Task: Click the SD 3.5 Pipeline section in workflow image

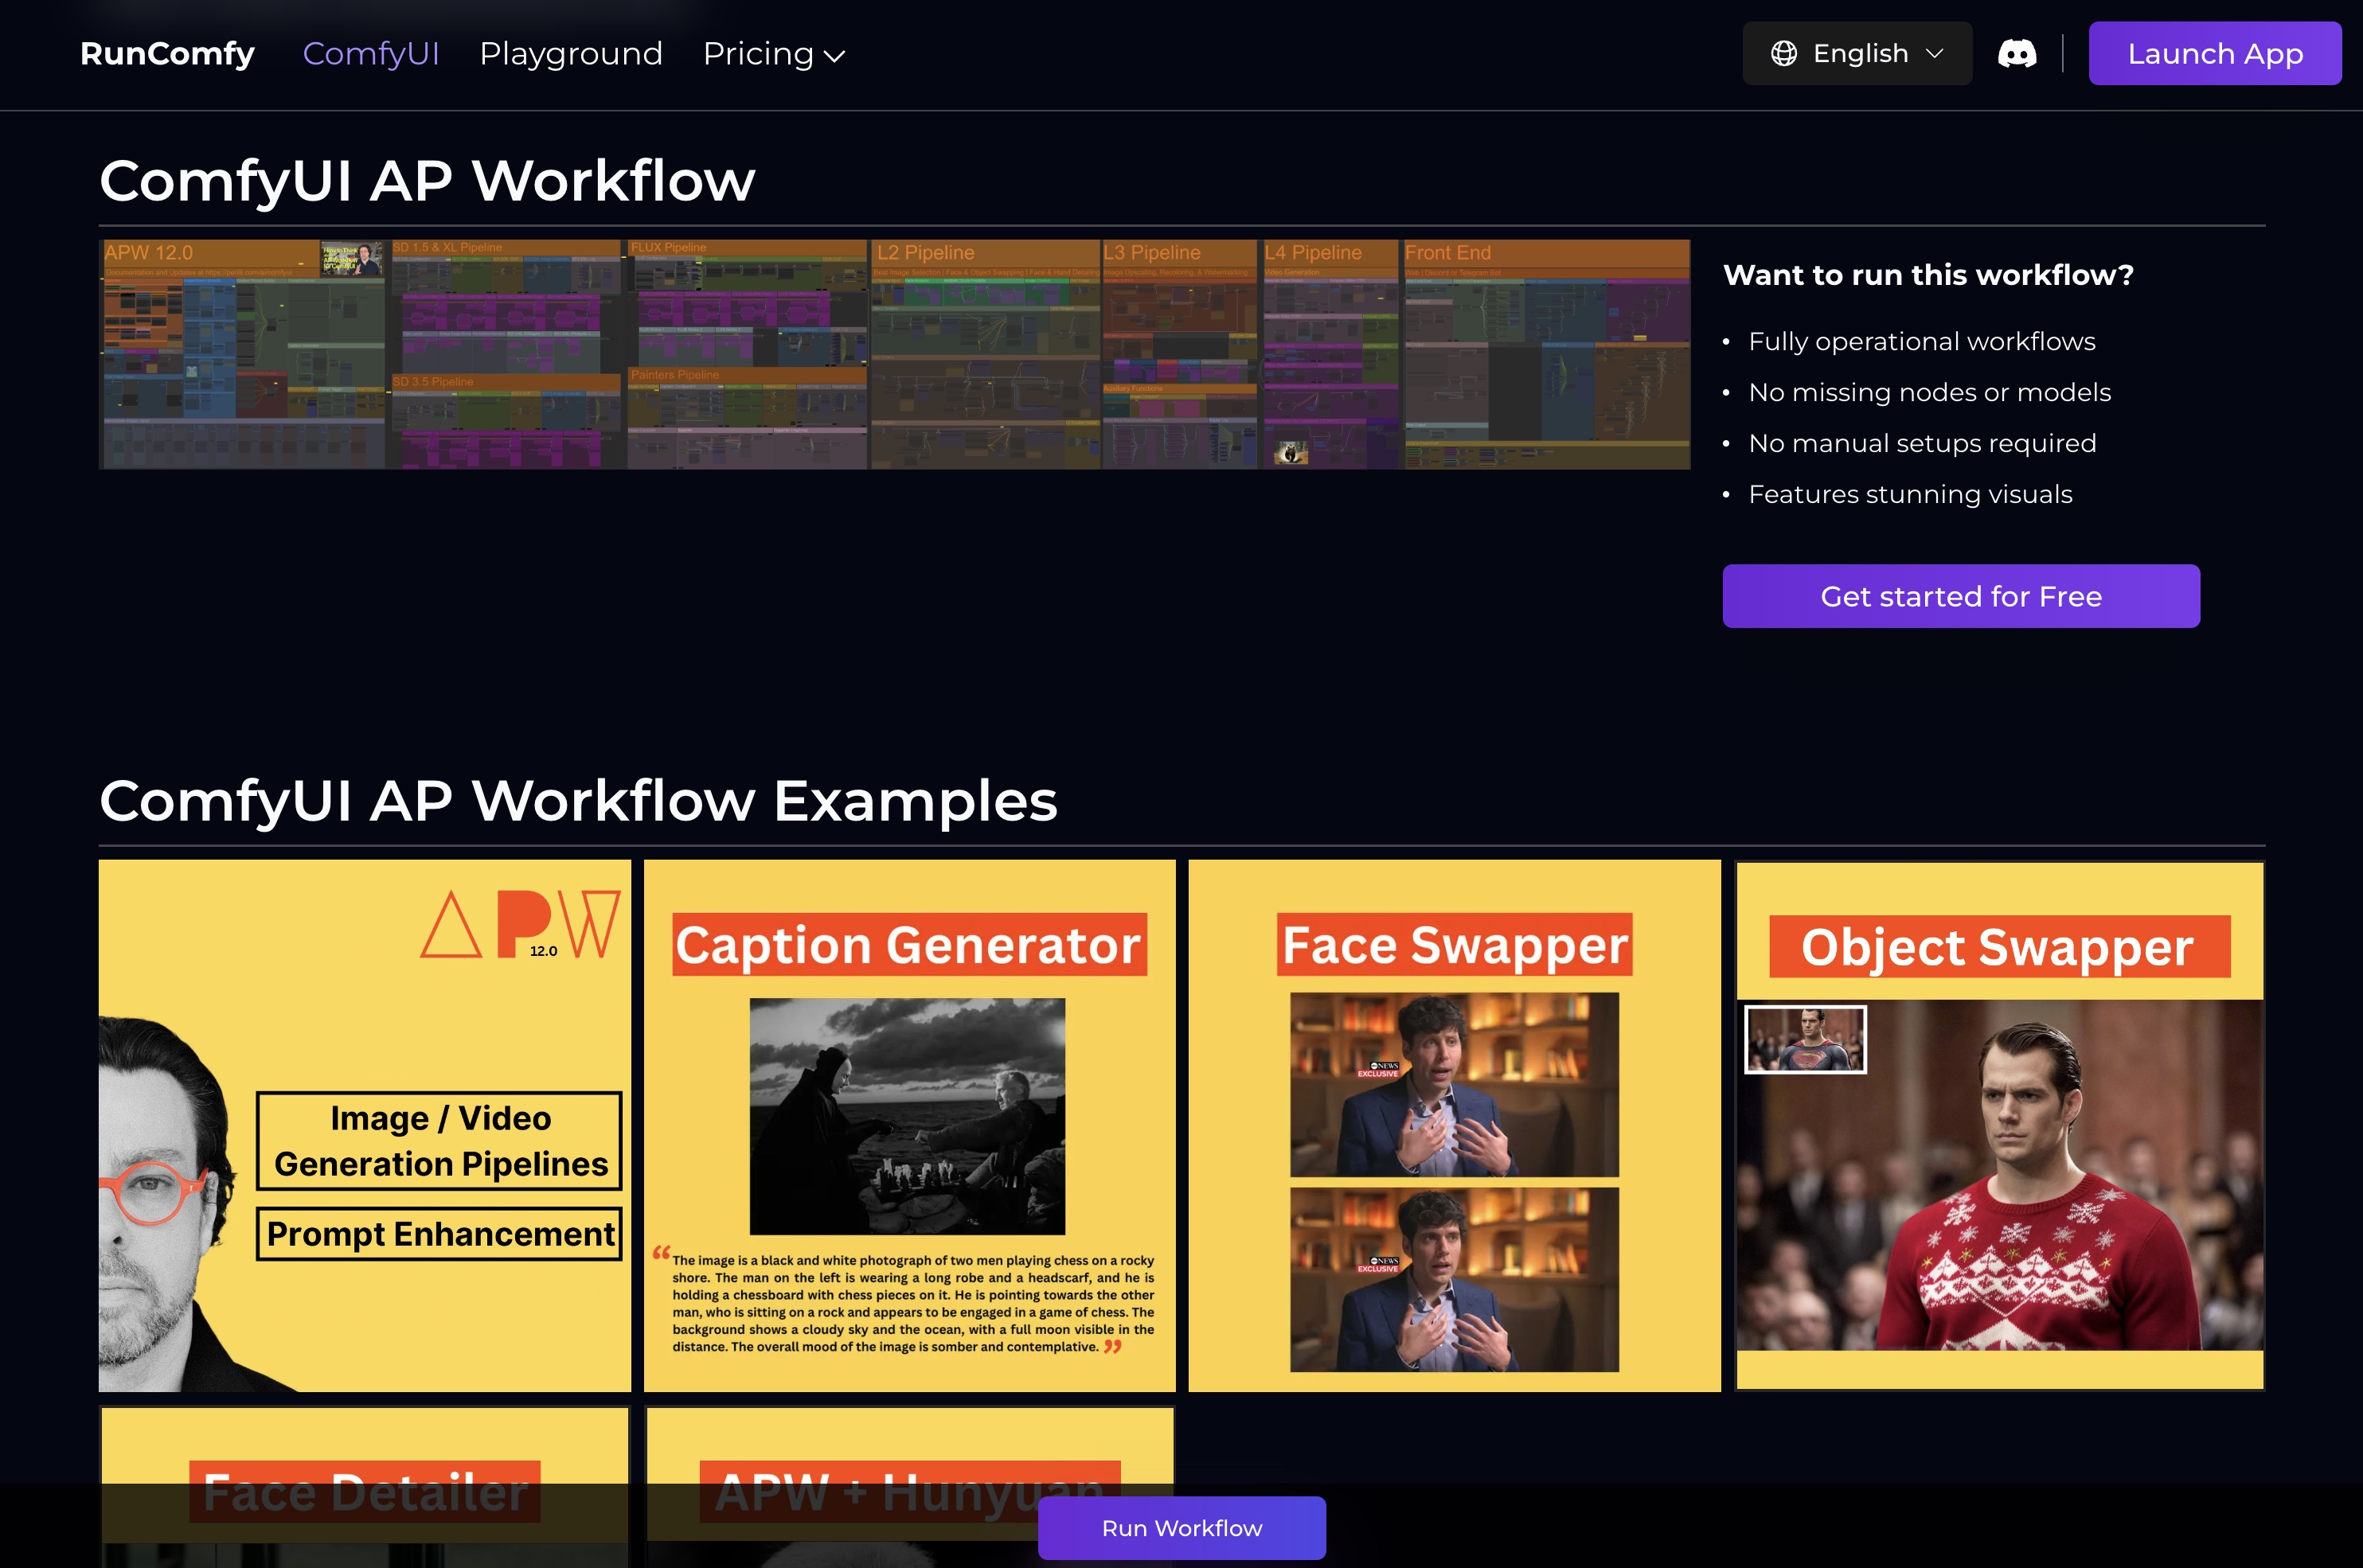Action: tap(506, 421)
